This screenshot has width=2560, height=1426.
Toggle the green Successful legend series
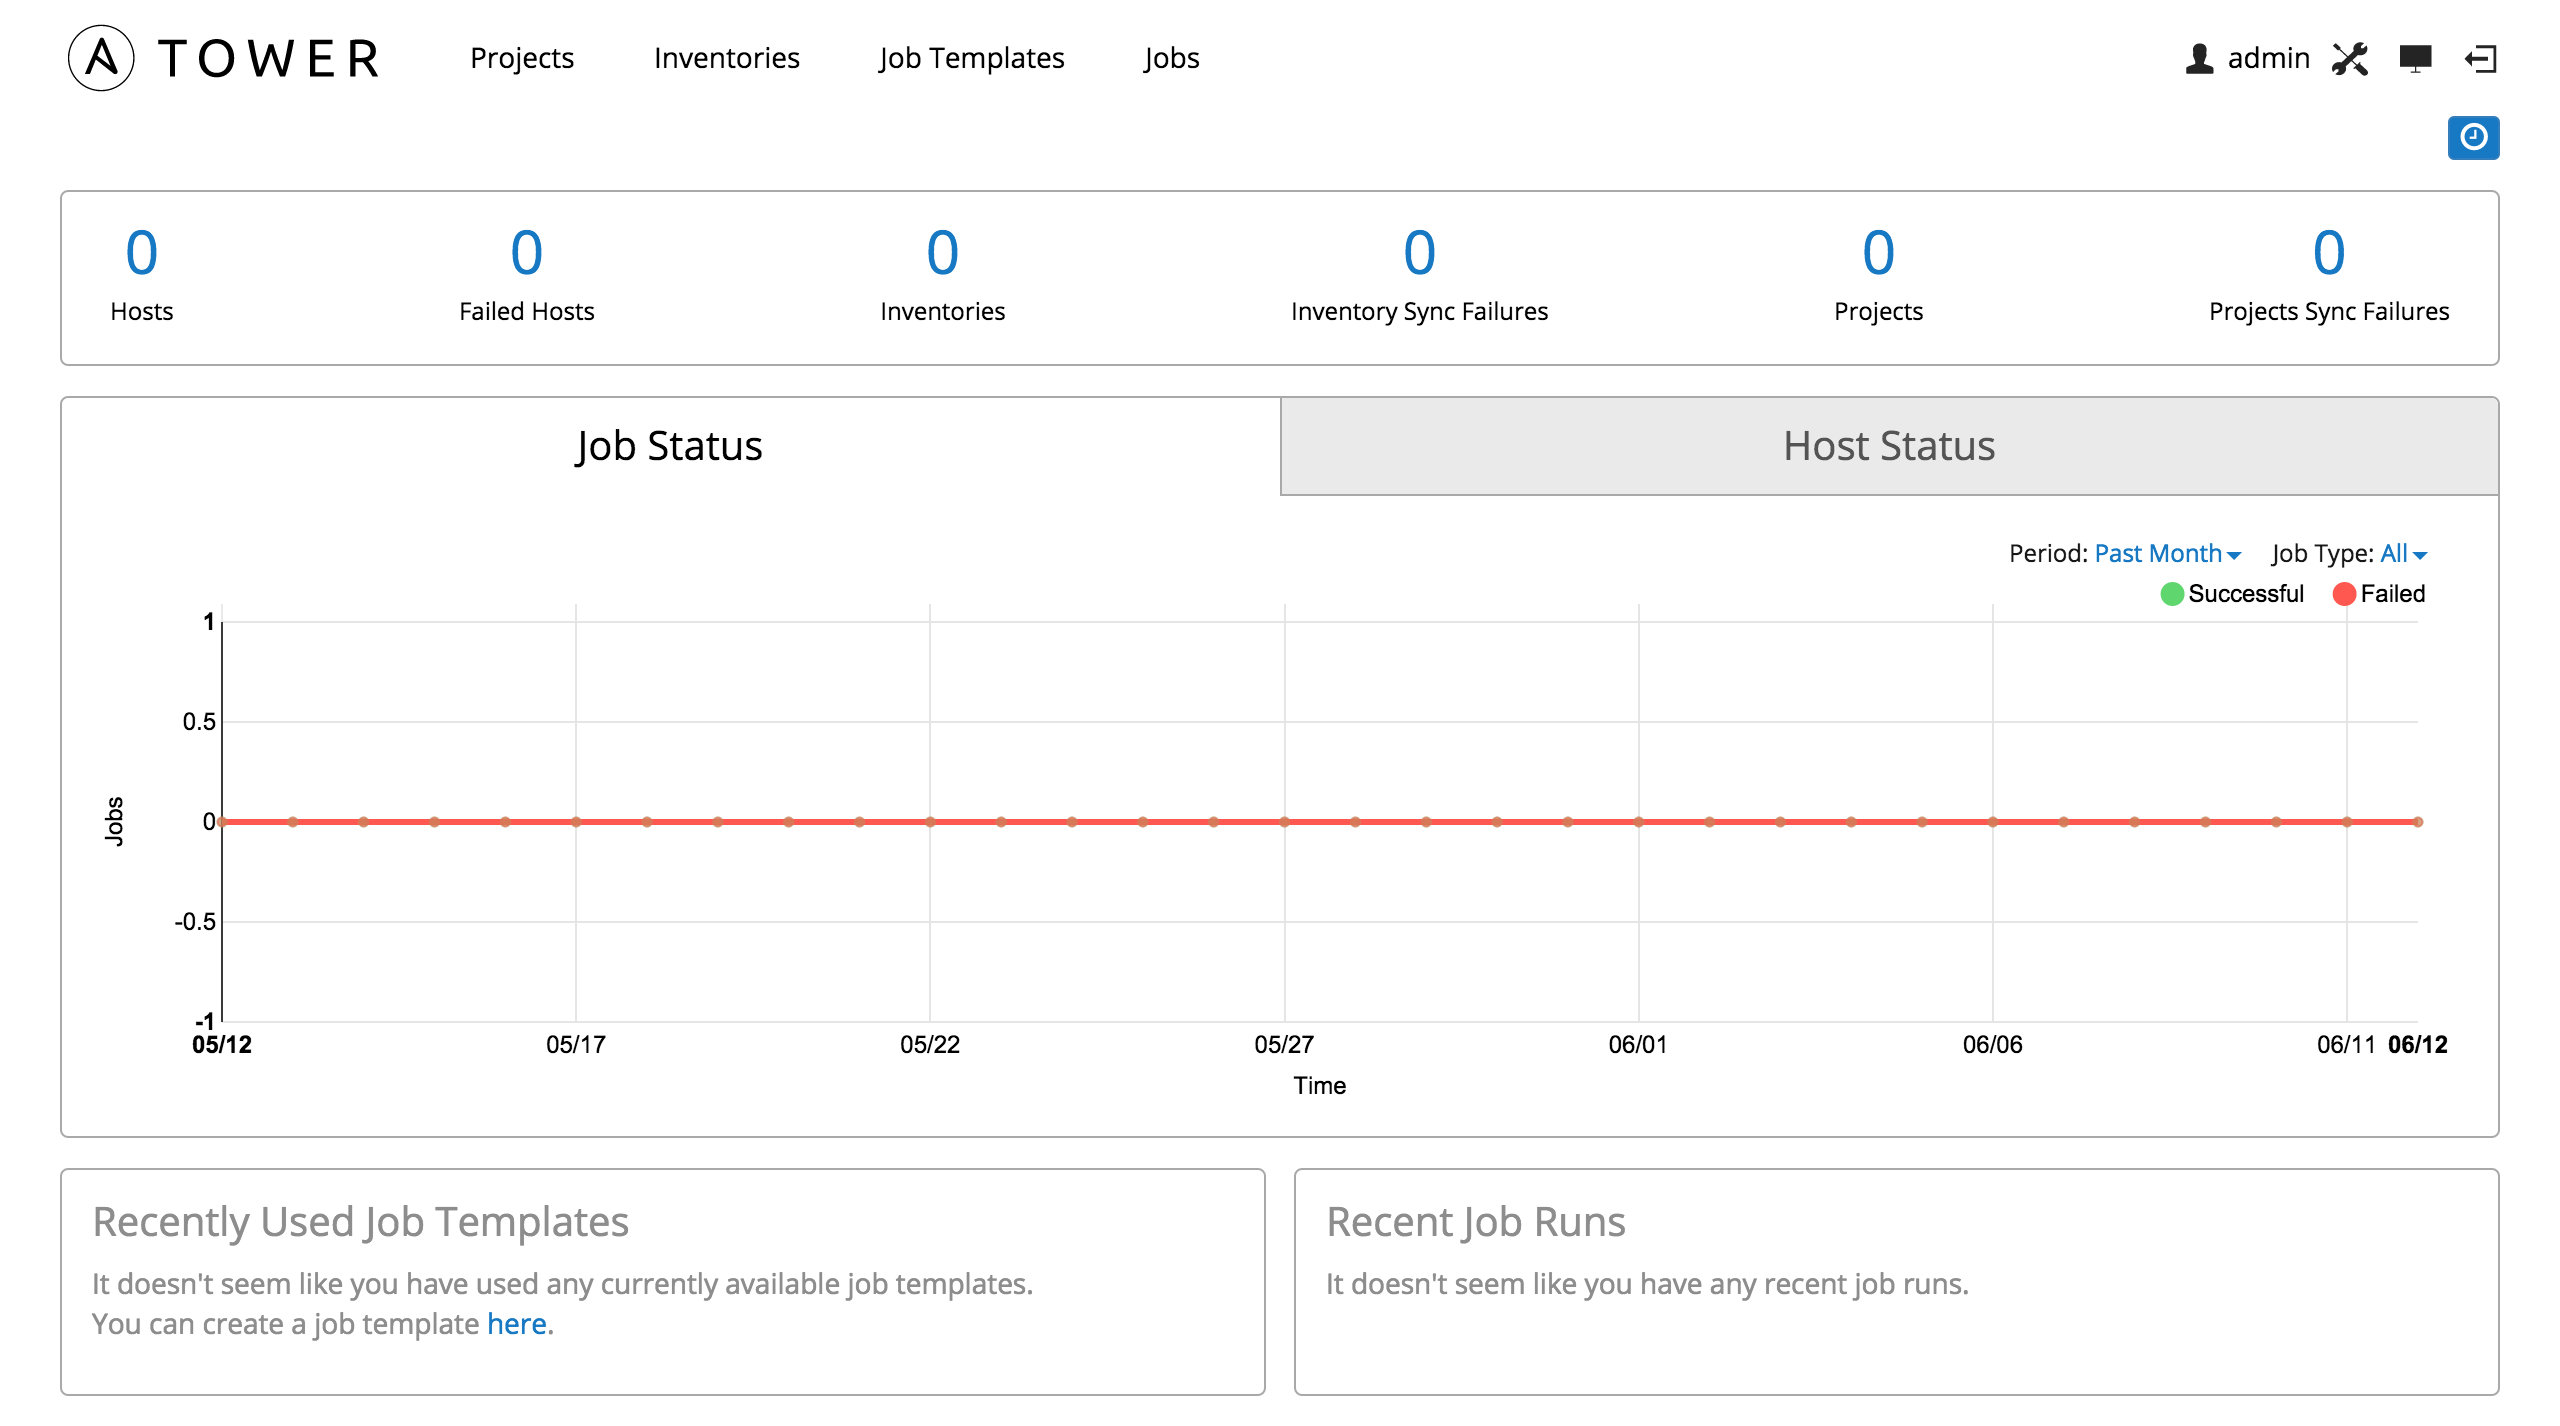[x=2232, y=594]
